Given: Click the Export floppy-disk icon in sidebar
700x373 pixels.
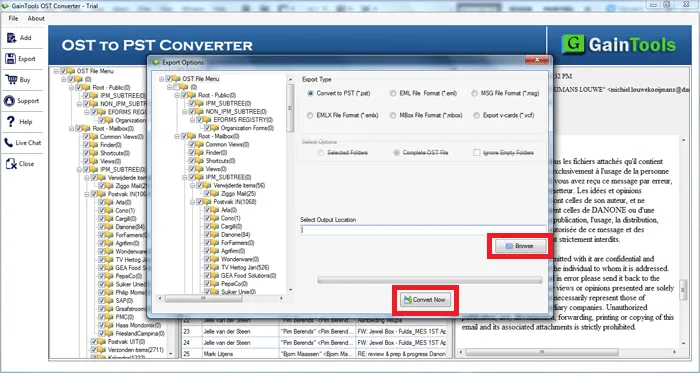Looking at the screenshot, I should pos(11,58).
